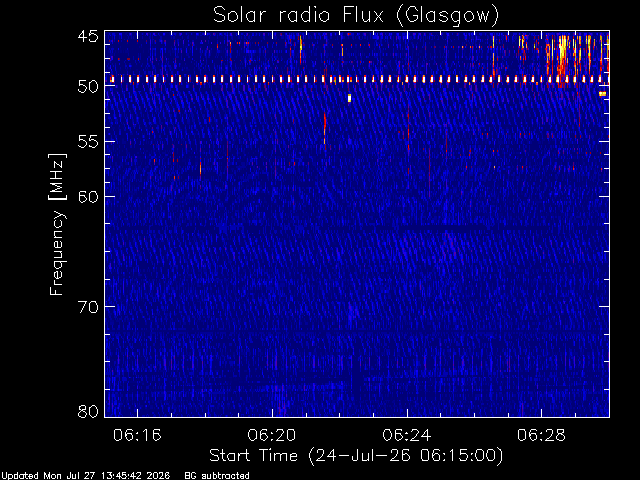
Task: Select the 06:20 time axis label
Action: pos(272,435)
